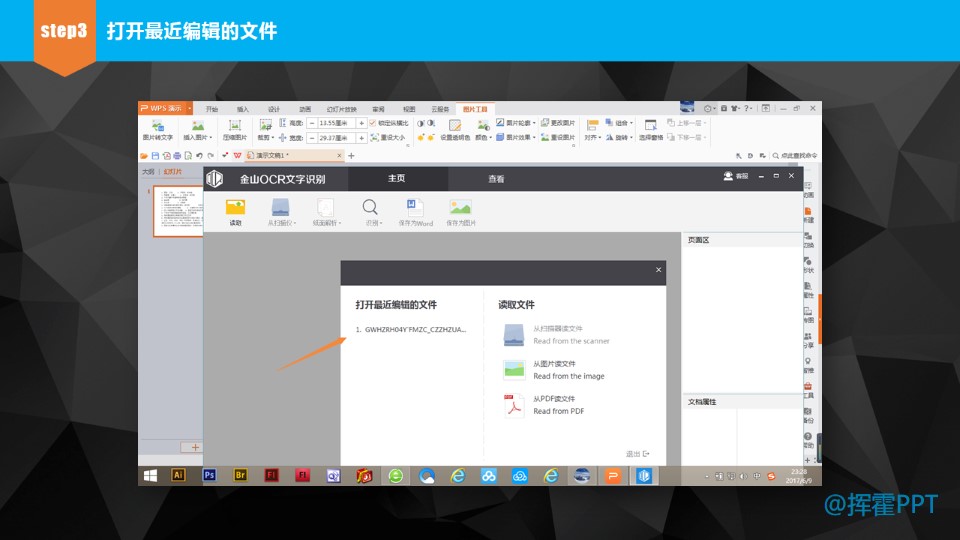The width and height of the screenshot is (960, 540).
Task: Open the 插入 ribbon tab
Action: pyautogui.click(x=243, y=108)
